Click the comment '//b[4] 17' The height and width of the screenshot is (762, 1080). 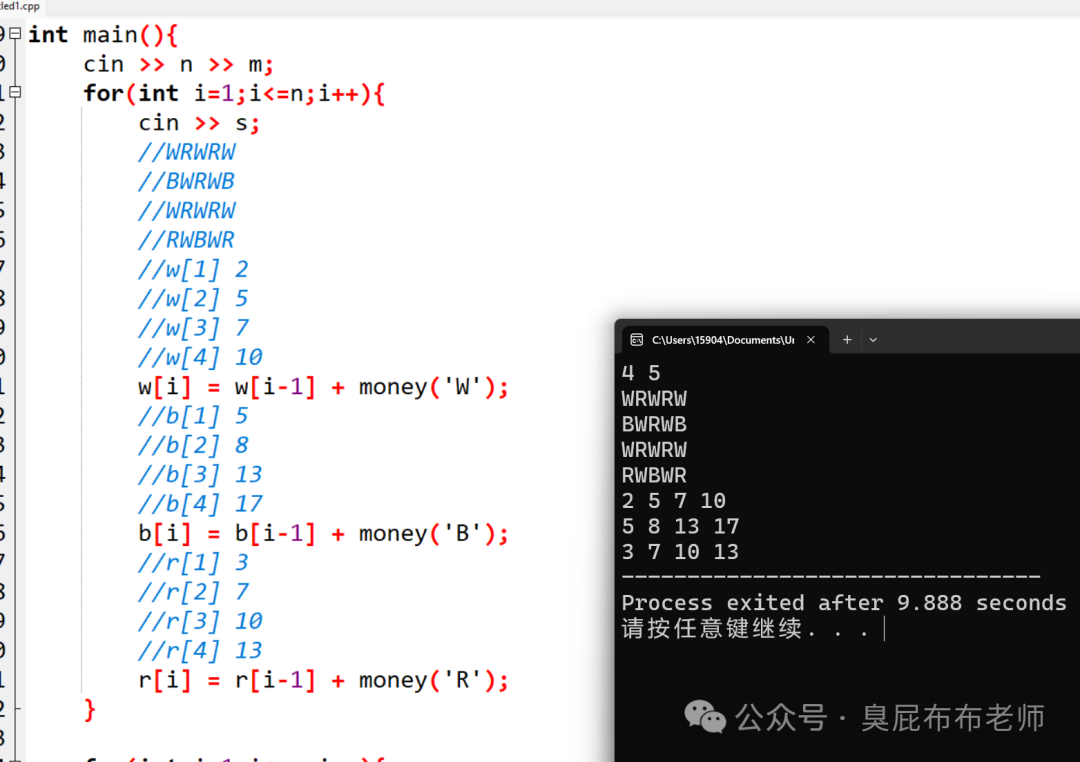click(200, 504)
